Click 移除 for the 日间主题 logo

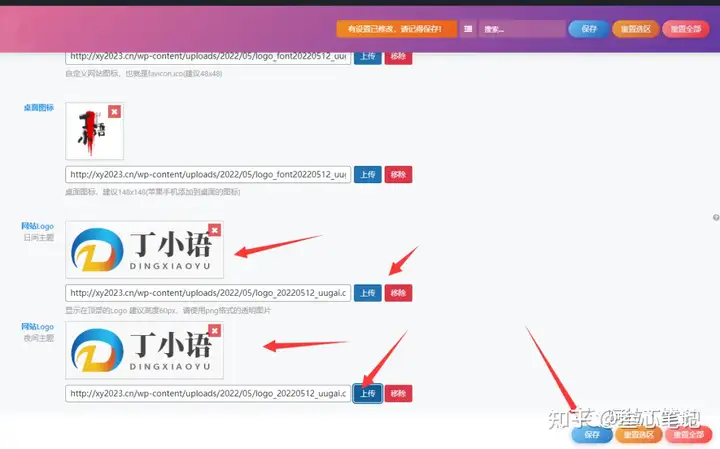[x=398, y=293]
